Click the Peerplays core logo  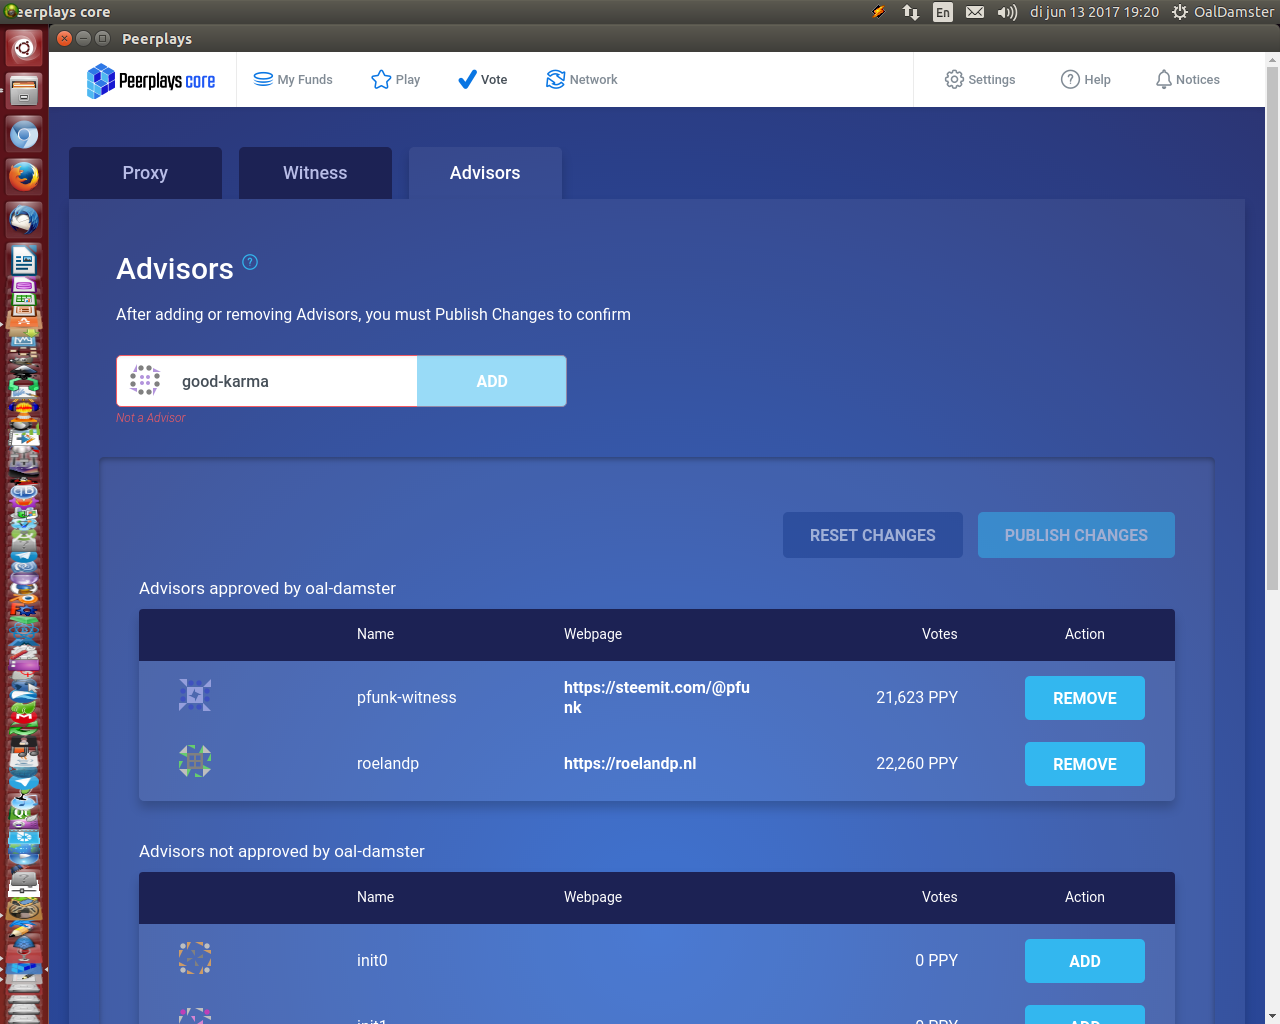tap(151, 80)
